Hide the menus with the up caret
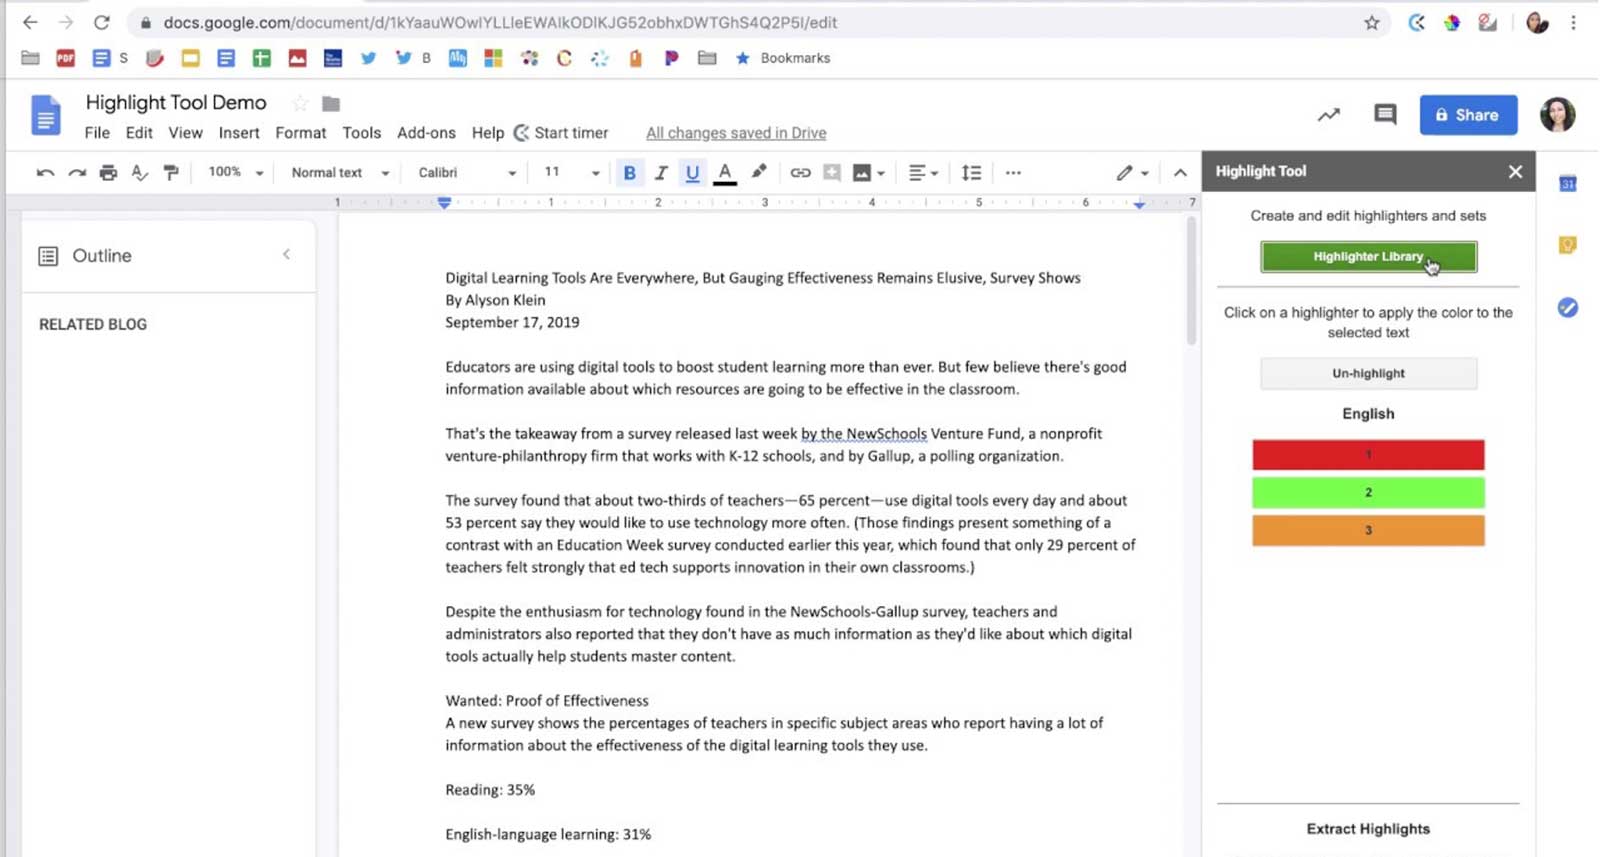 tap(1180, 173)
